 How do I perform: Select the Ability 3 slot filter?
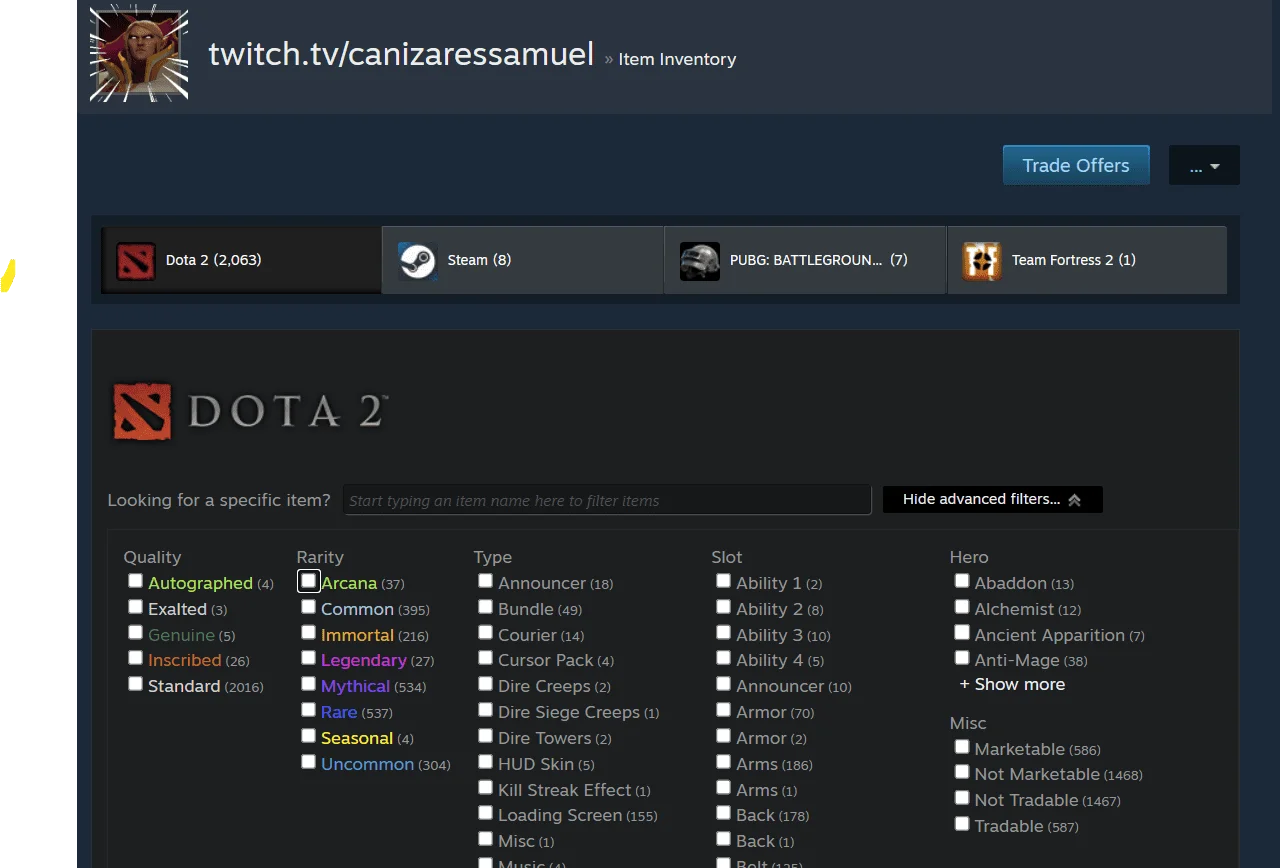[723, 633]
